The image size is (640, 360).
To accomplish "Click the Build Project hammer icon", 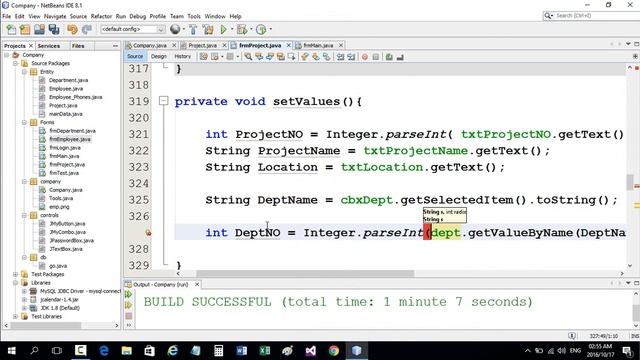I will 193,29.
